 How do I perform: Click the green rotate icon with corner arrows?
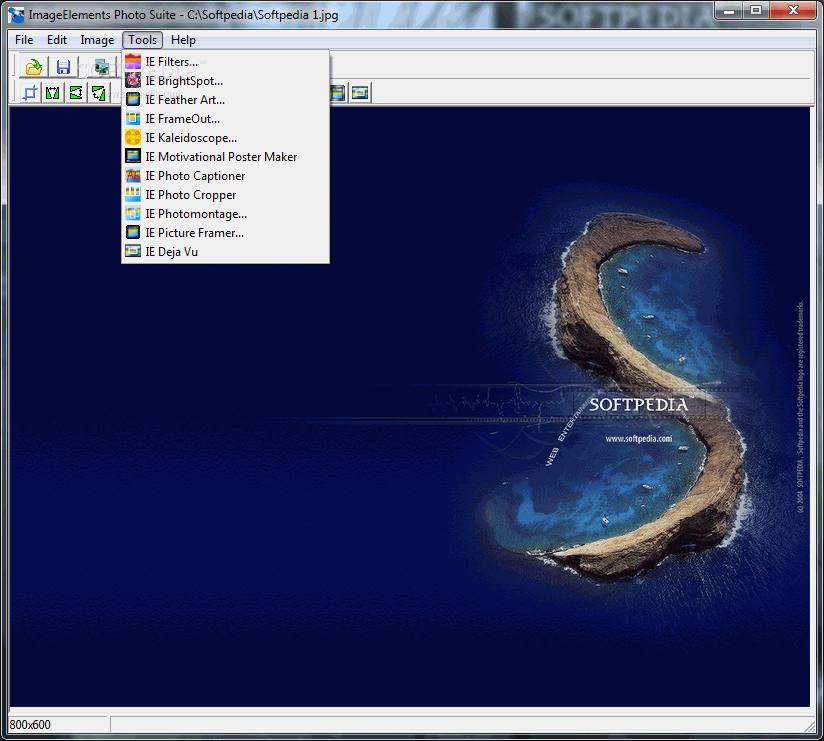click(x=99, y=94)
